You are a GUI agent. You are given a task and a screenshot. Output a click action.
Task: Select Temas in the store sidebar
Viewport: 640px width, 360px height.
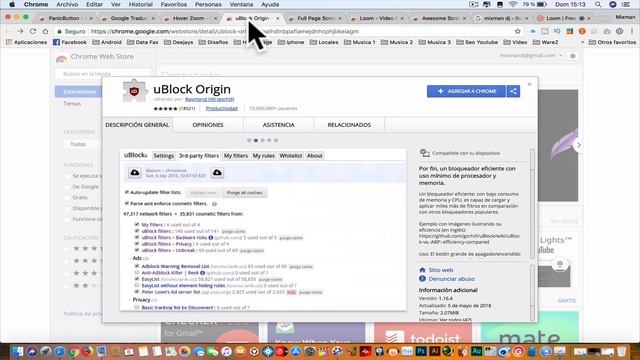pos(72,104)
